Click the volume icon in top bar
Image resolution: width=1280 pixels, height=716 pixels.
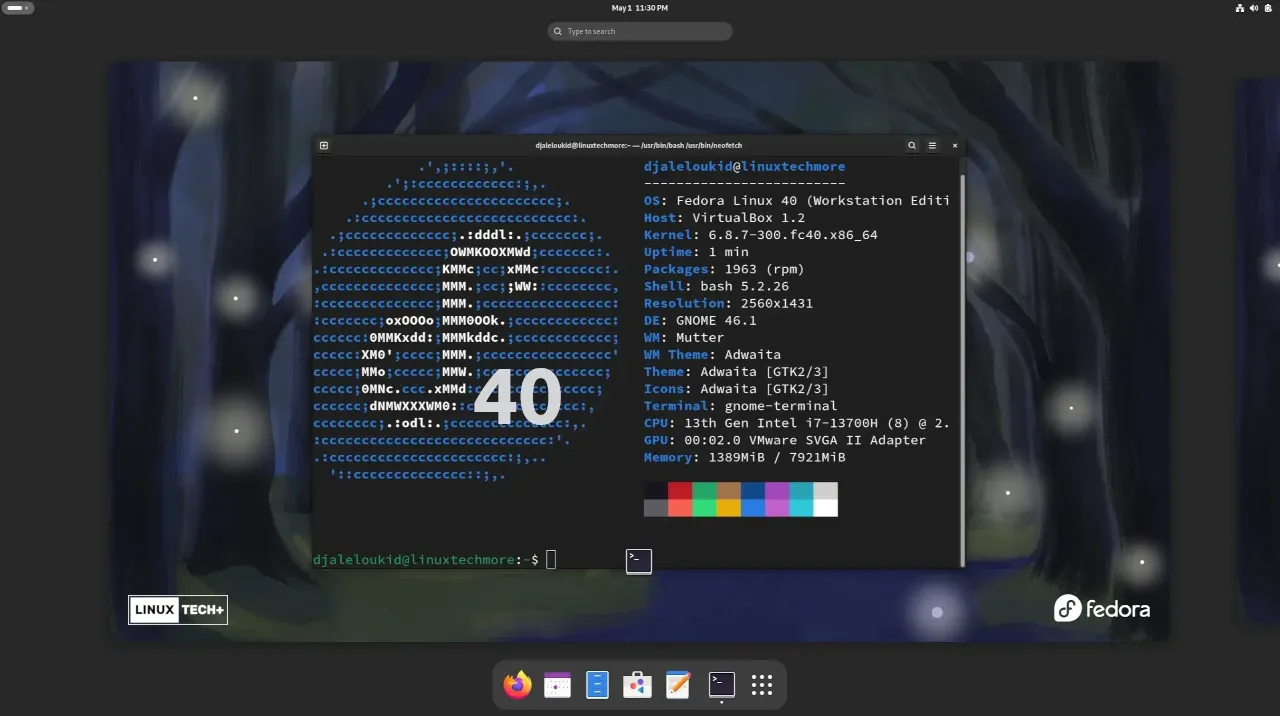[x=1253, y=8]
